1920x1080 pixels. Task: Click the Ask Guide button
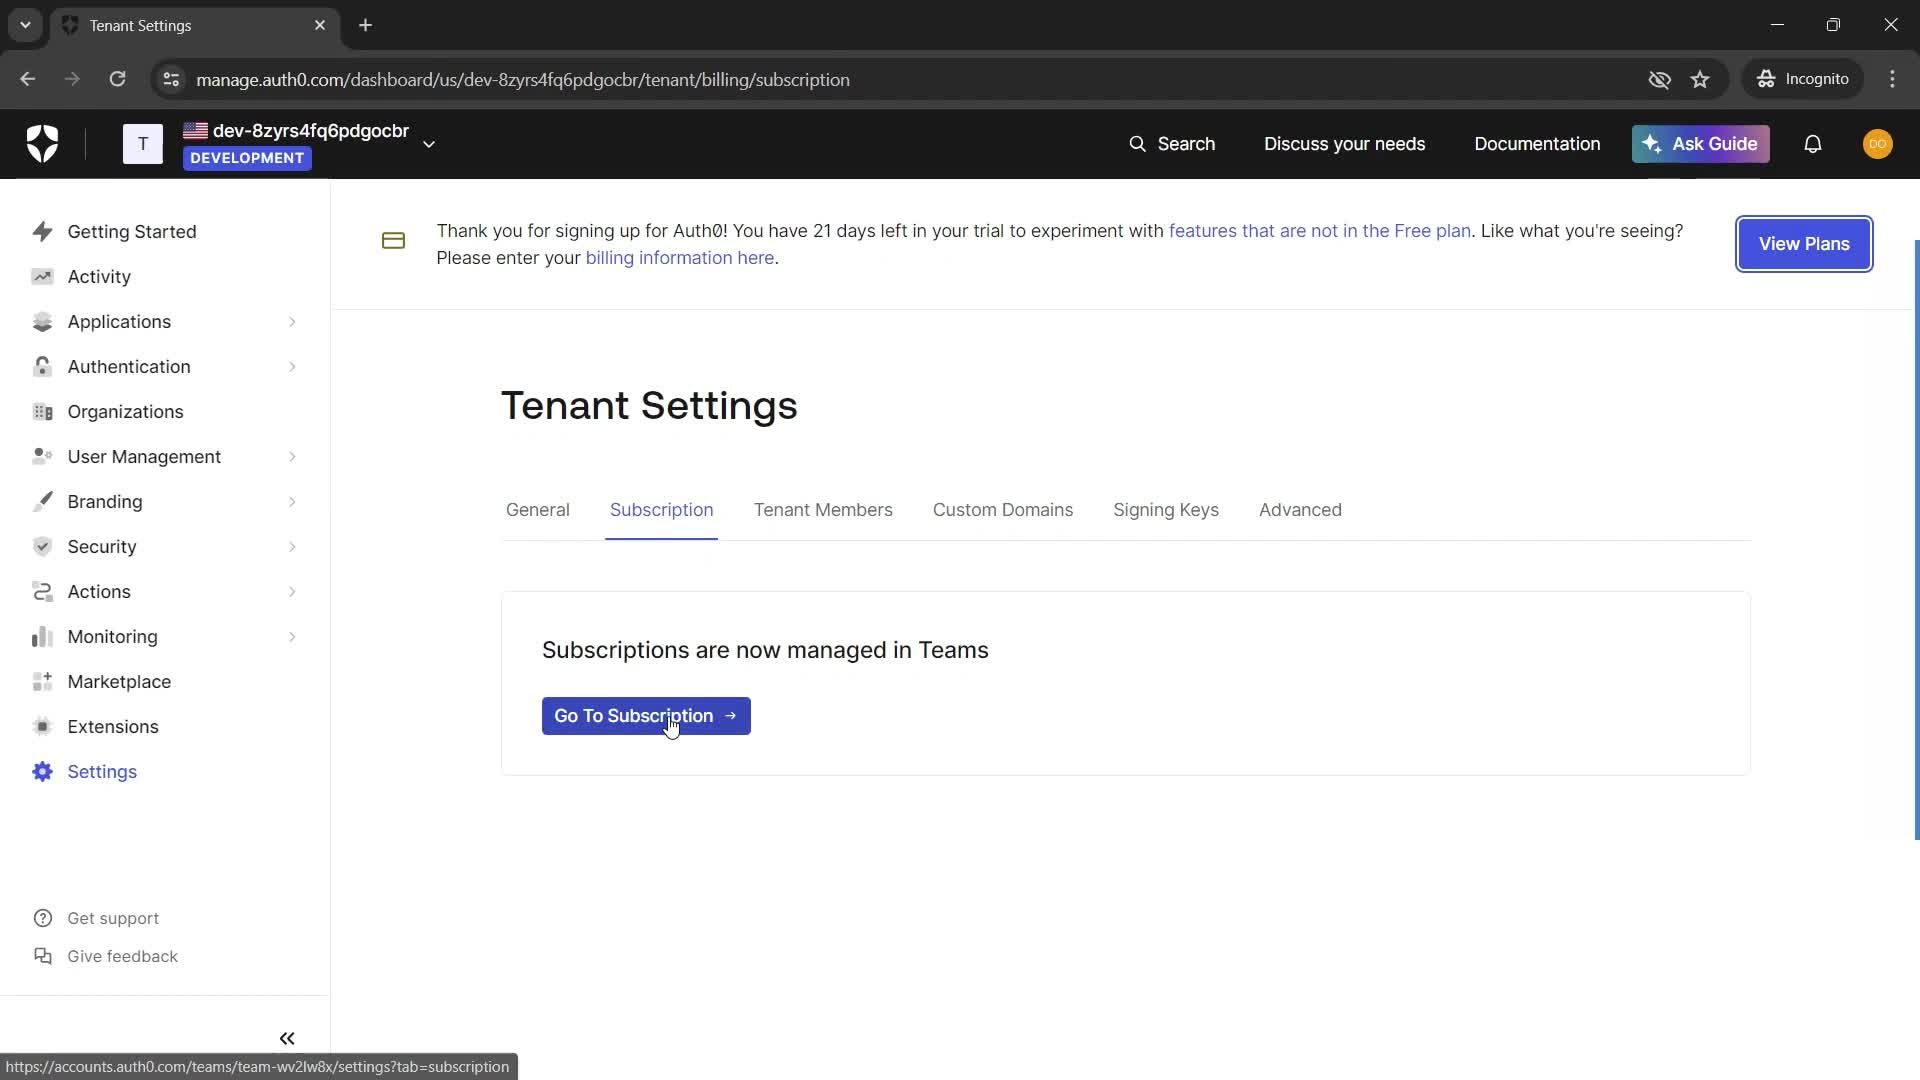[1700, 144]
